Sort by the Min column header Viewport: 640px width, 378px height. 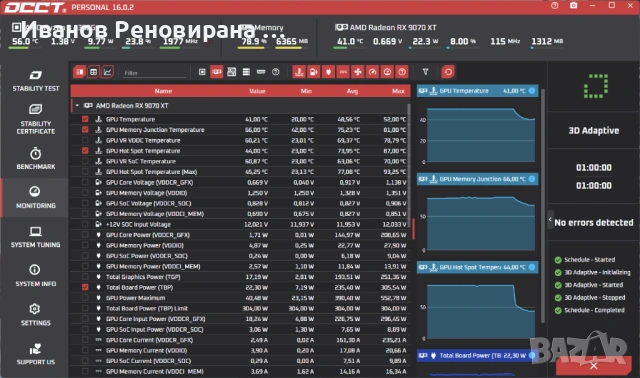306,91
